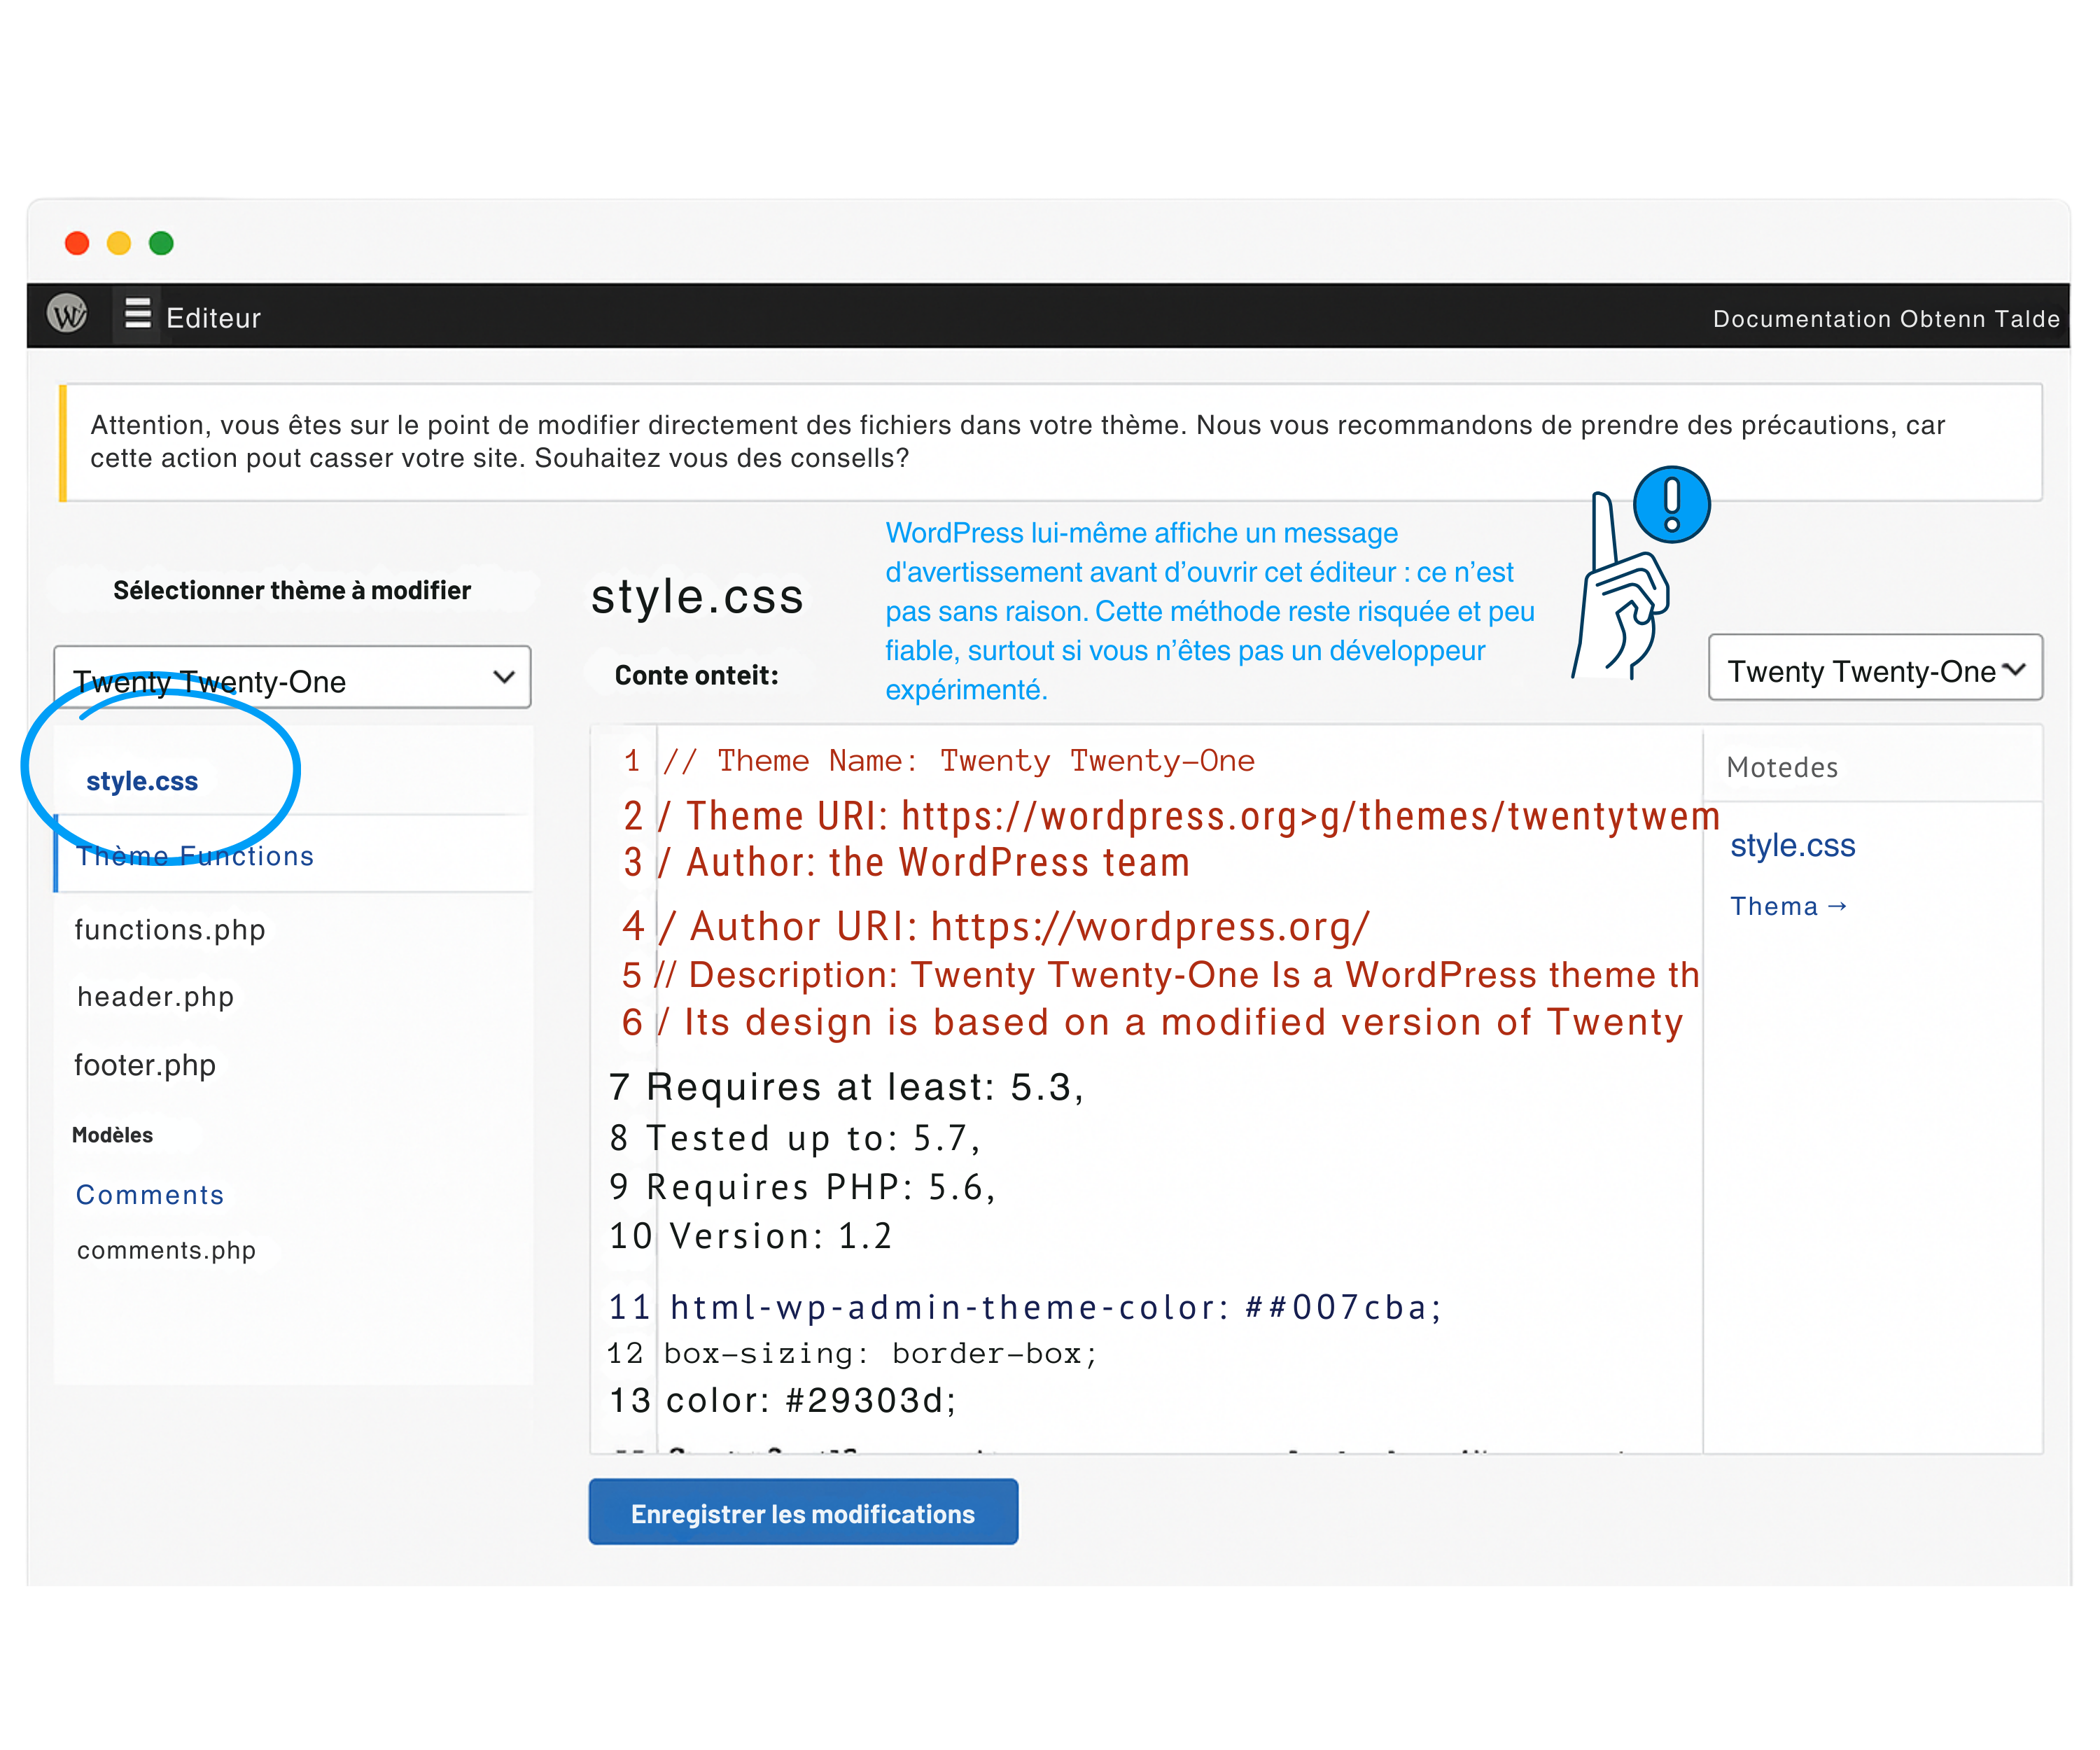The width and height of the screenshot is (2100, 1750).
Task: Open header.php from the file list
Action: pyautogui.click(x=156, y=997)
